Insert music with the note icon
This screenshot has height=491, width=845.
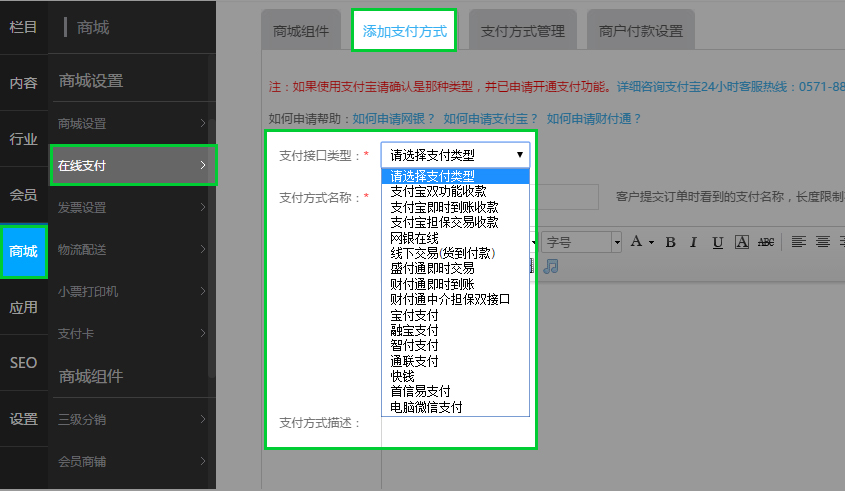tap(551, 266)
